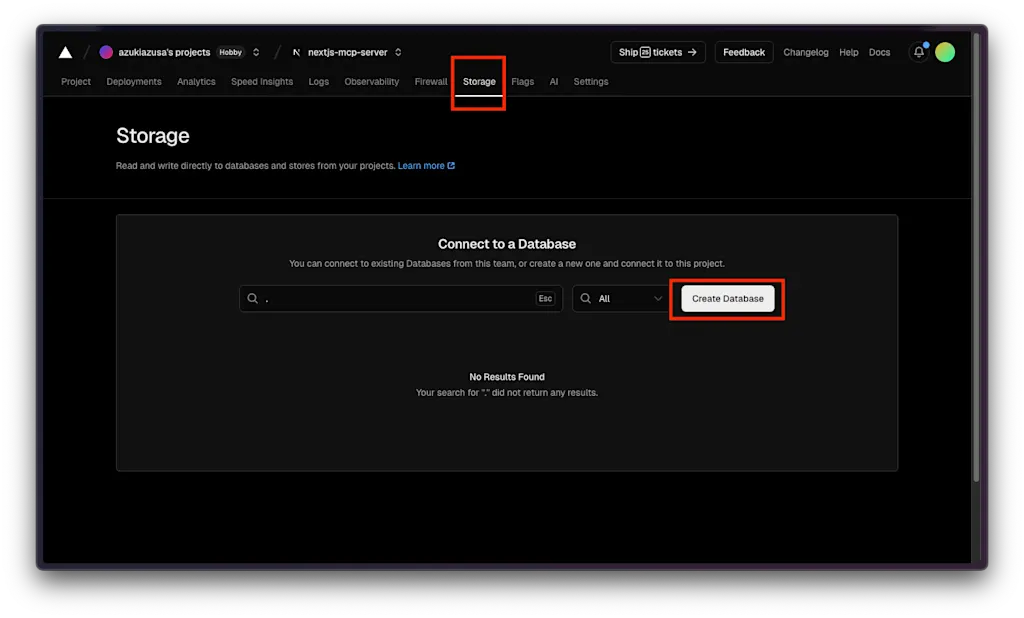Switch to the Deployments tab
The width and height of the screenshot is (1024, 618).
pos(134,82)
